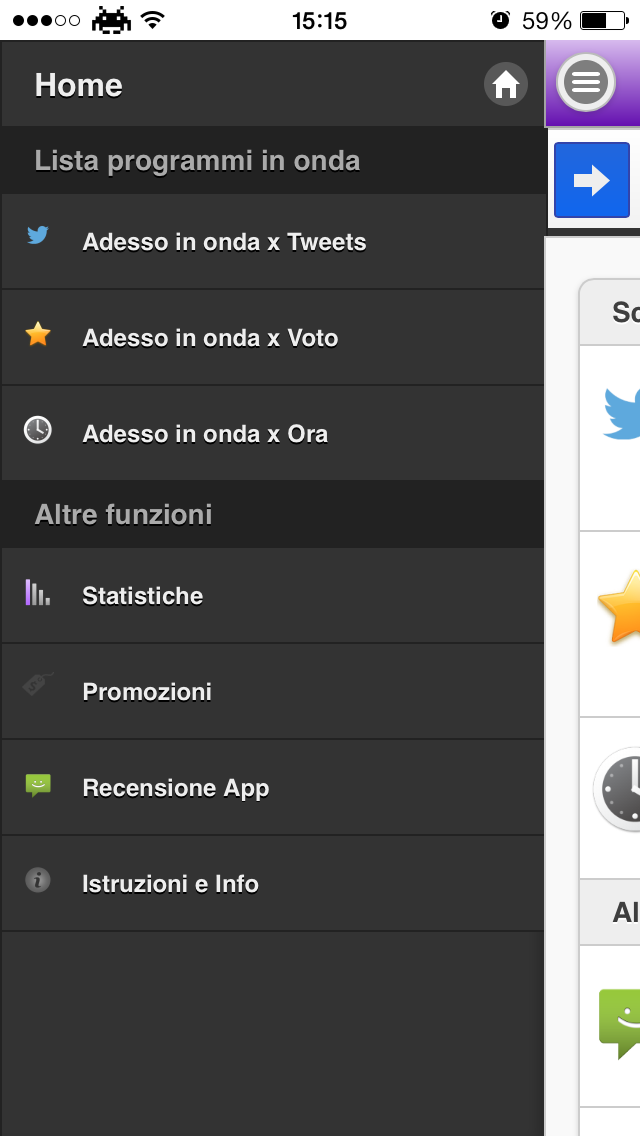
Task: Select Adesso in onda x Voto
Action: click(x=210, y=338)
